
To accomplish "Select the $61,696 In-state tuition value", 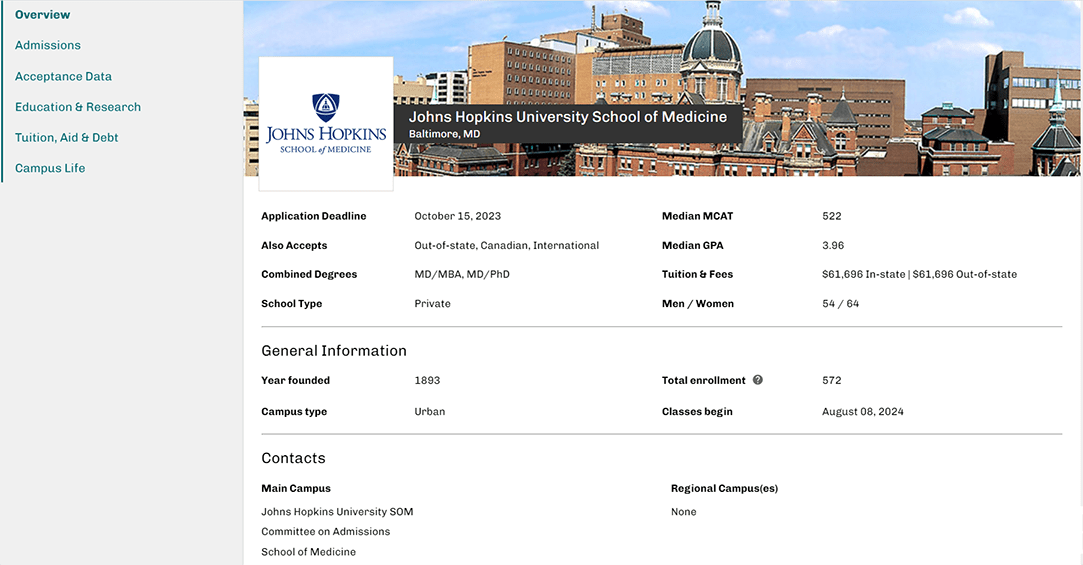I will [x=863, y=274].
